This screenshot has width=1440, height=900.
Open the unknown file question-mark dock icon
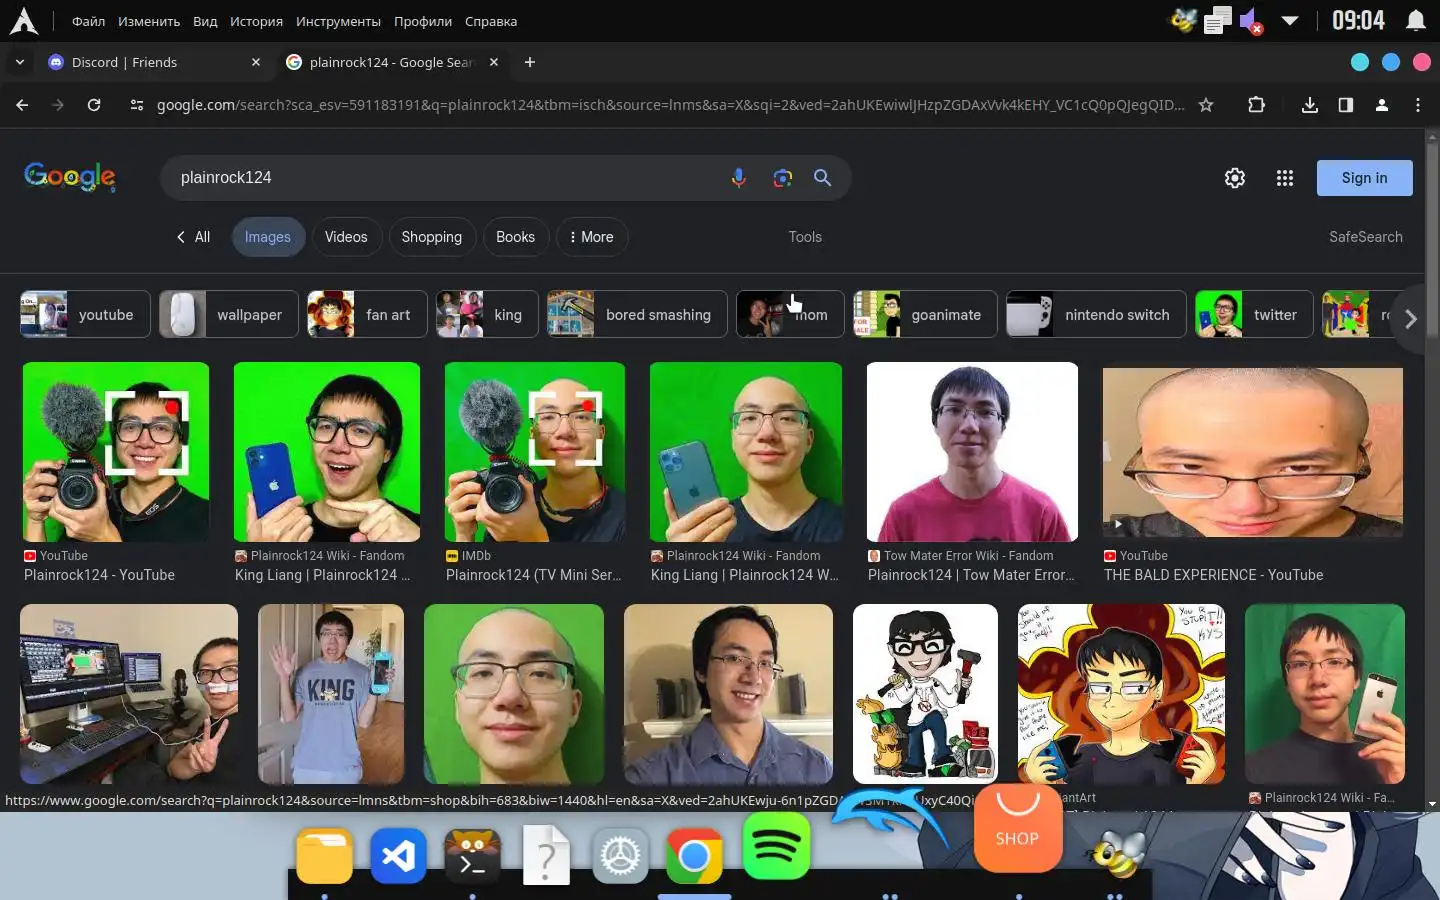[x=546, y=856]
